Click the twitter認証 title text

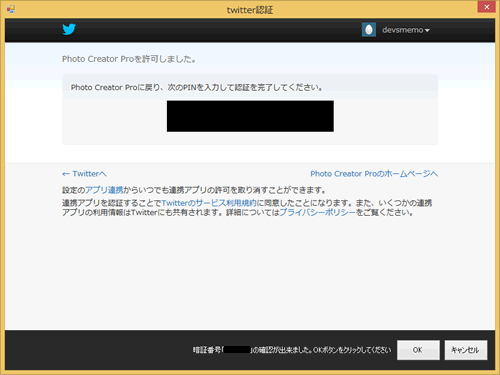(250, 10)
